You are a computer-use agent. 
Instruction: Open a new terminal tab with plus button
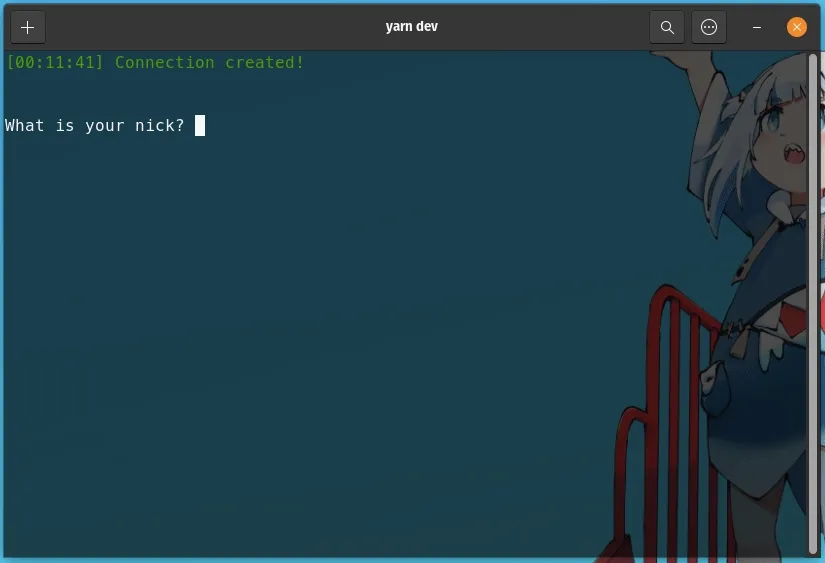point(27,27)
